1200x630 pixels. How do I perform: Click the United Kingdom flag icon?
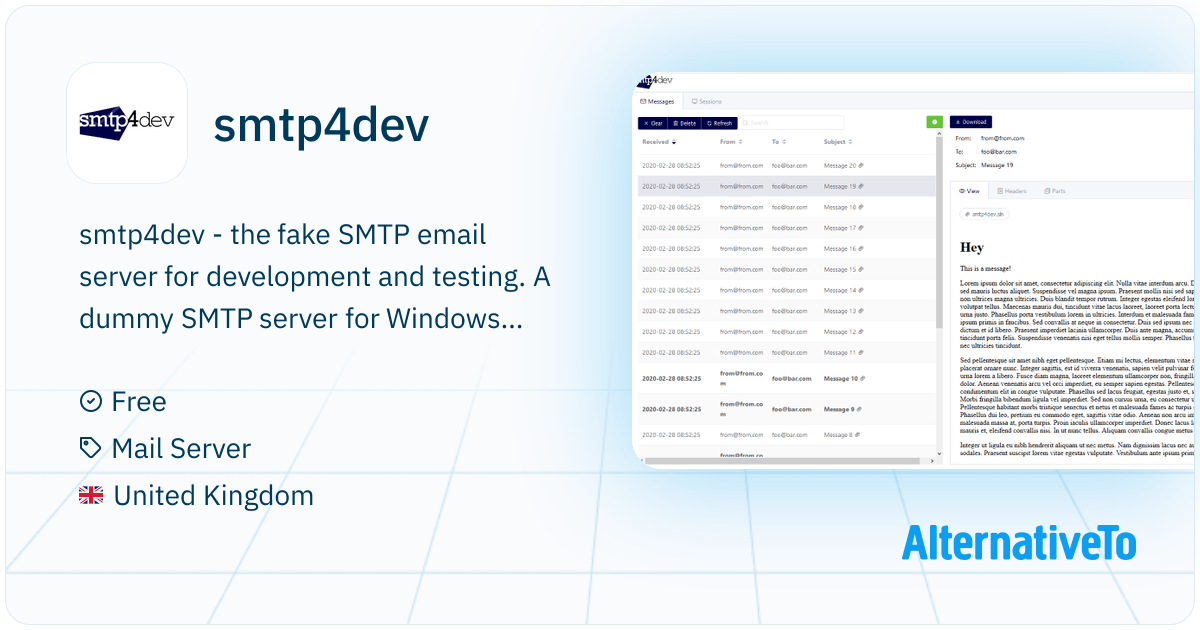tap(91, 495)
